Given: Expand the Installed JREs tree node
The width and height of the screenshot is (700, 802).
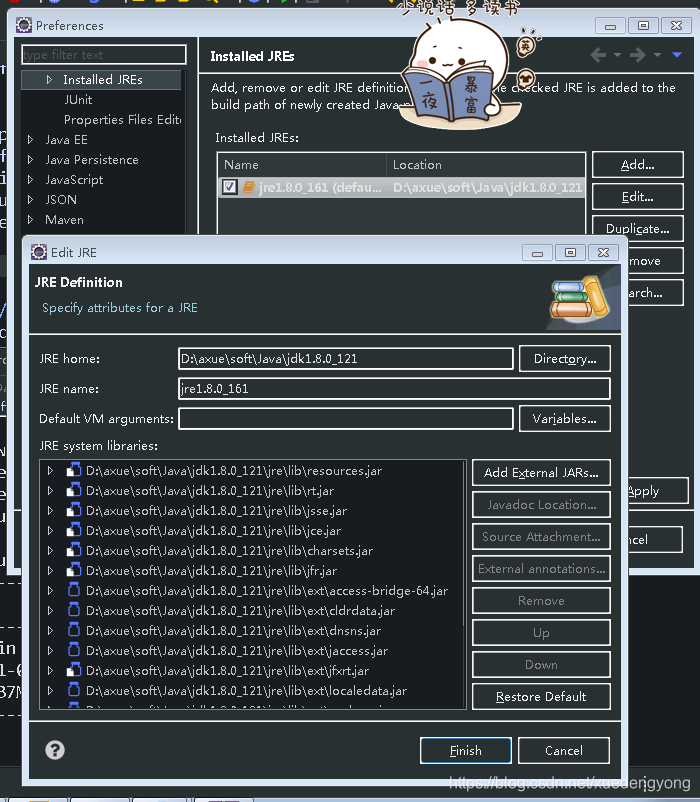Looking at the screenshot, I should [49, 79].
